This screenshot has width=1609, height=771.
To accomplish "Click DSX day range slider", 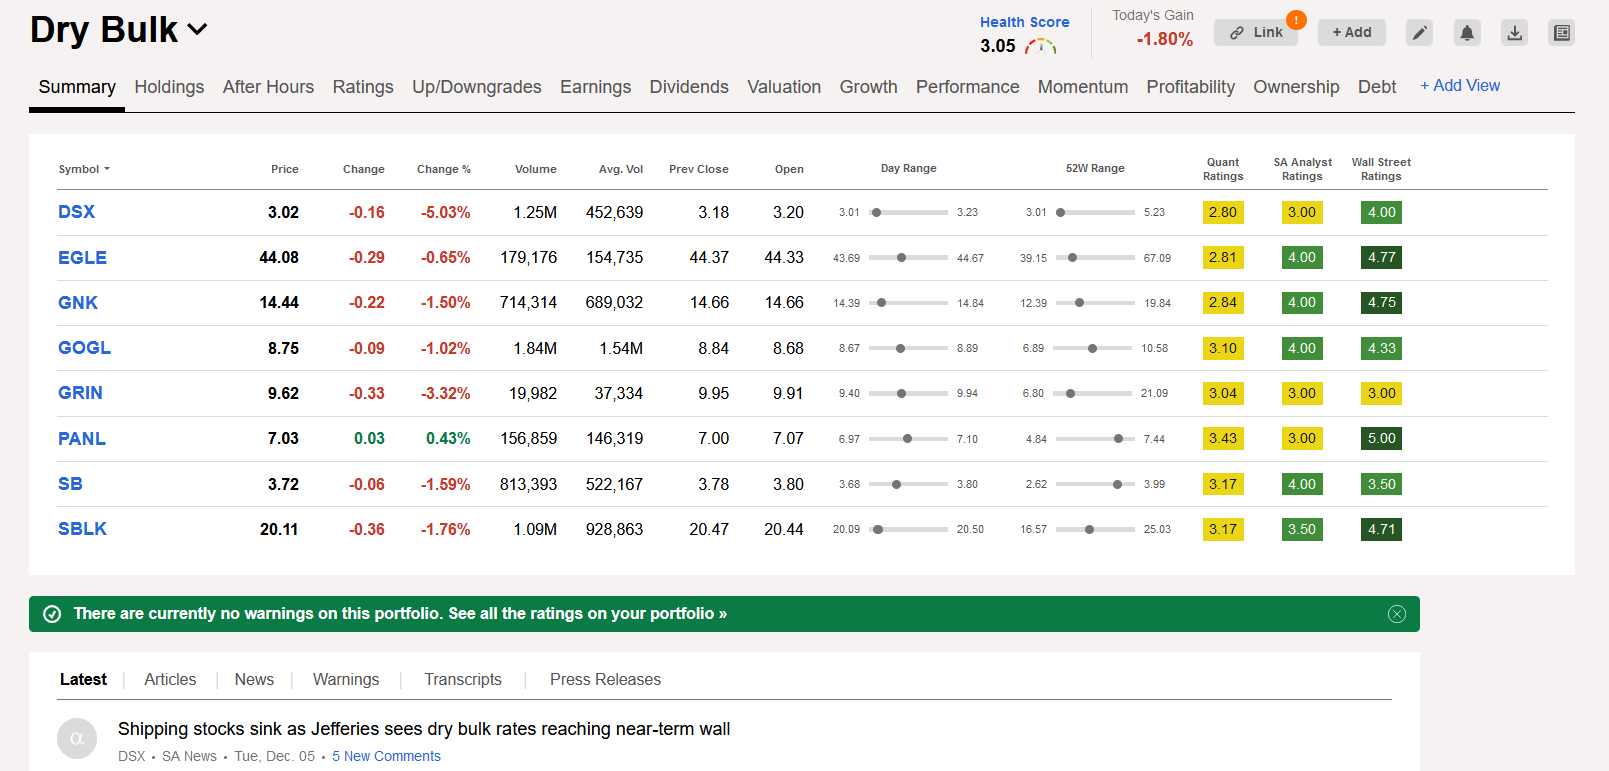I will [x=908, y=212].
